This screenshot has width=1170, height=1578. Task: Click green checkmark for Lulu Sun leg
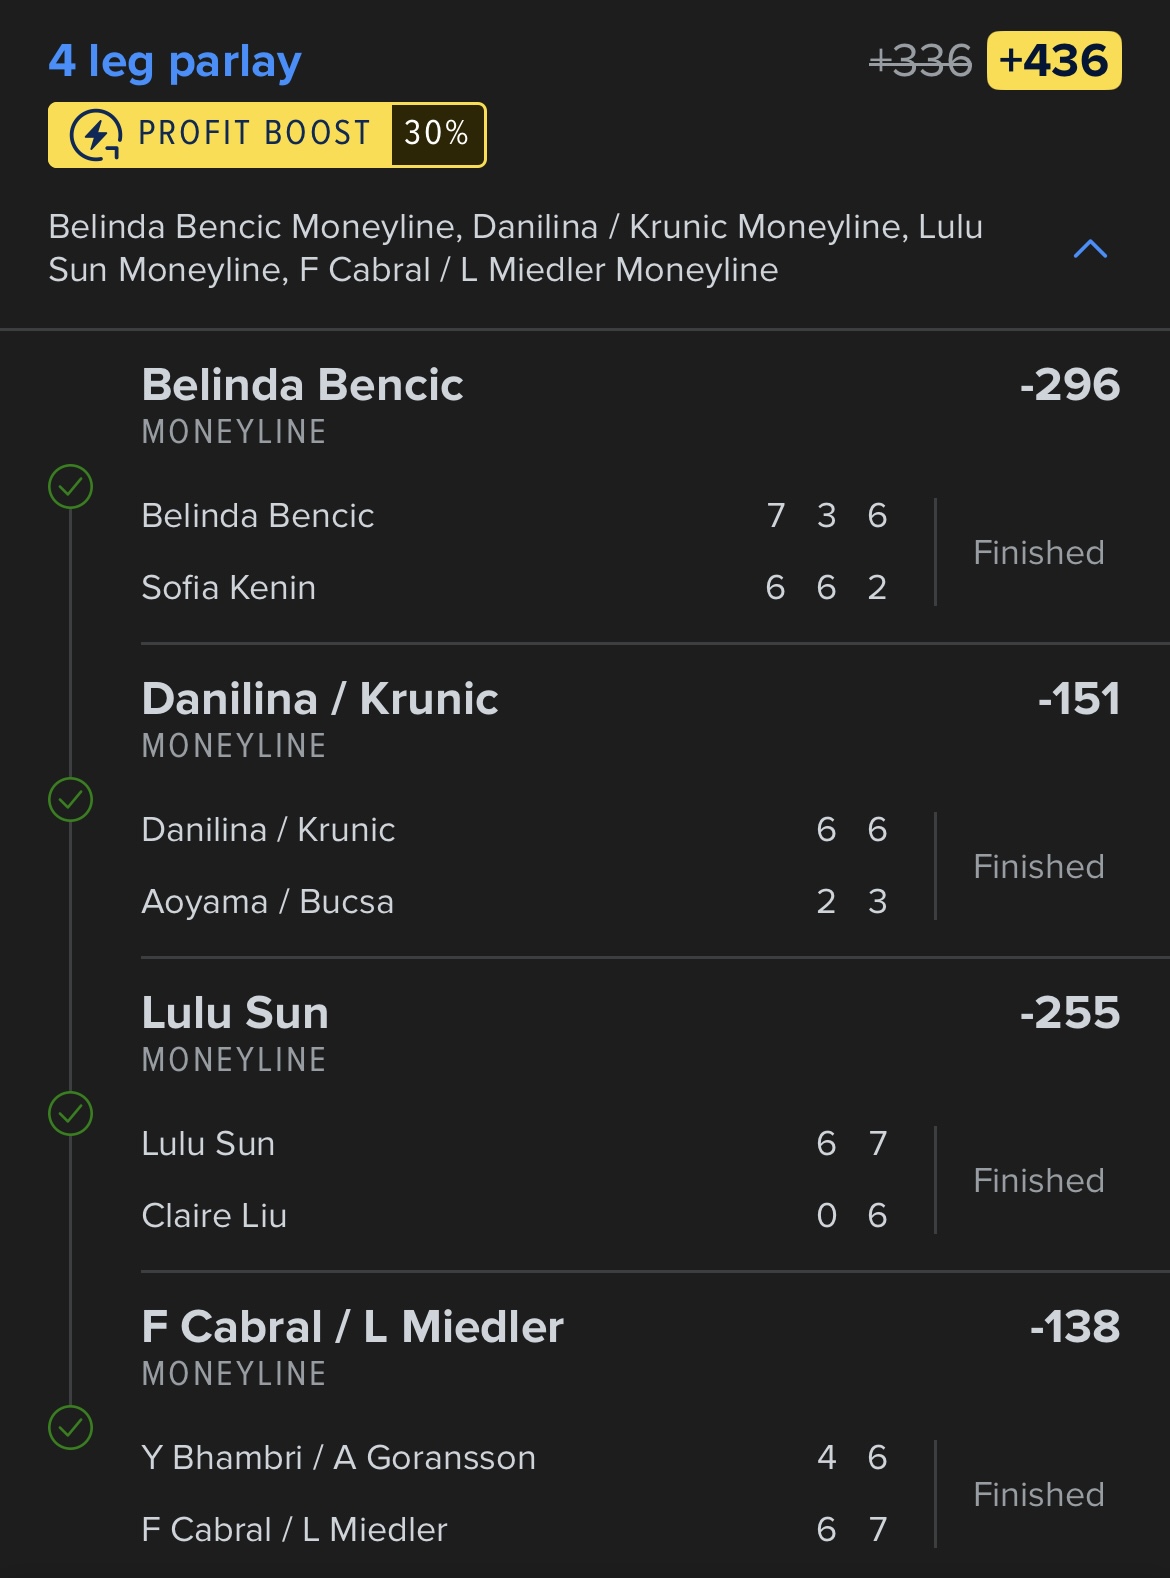71,1114
